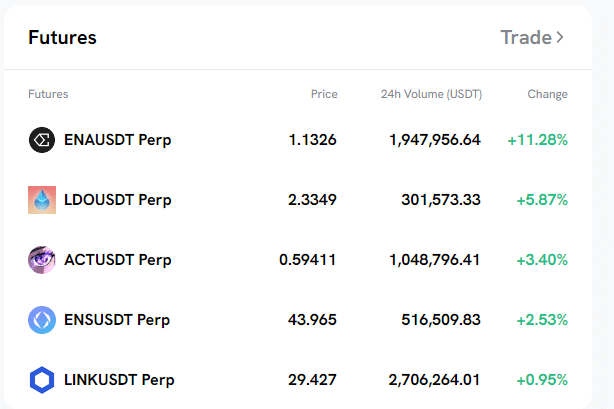614x409 pixels.
Task: Click the +11.28% change value
Action: coord(538,140)
